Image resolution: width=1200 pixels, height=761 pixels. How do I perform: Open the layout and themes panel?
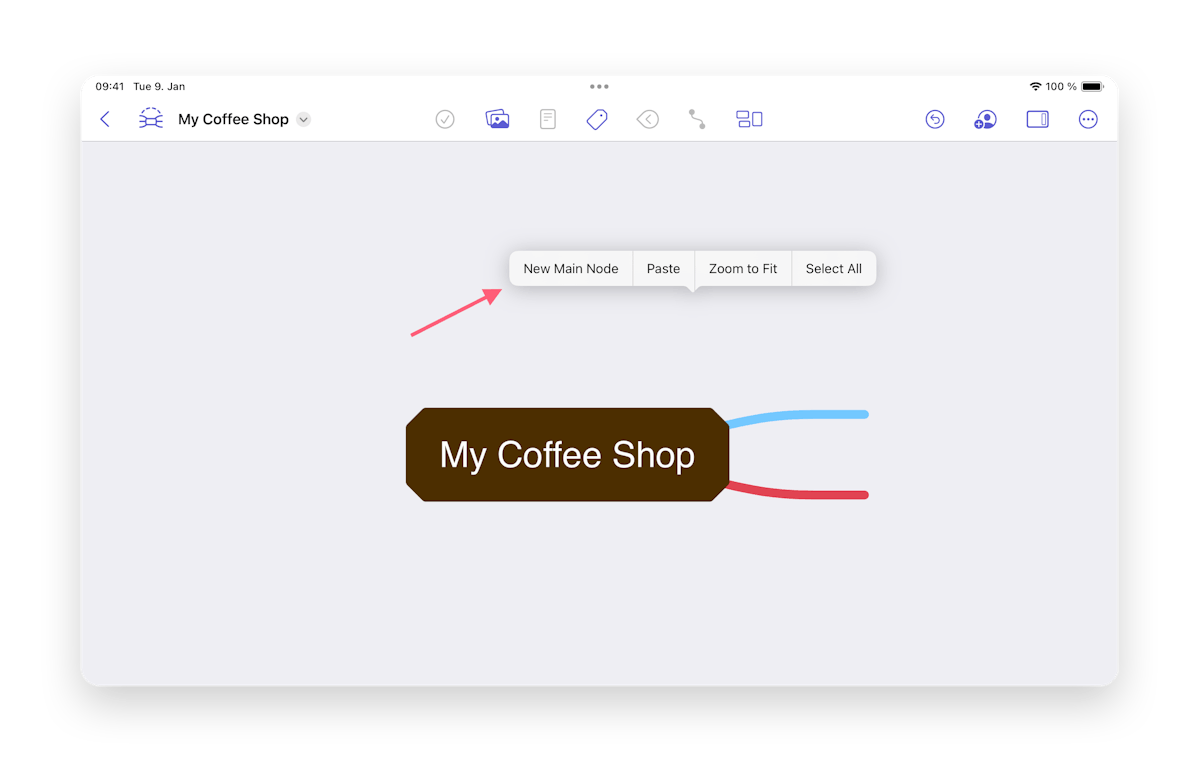coord(749,119)
